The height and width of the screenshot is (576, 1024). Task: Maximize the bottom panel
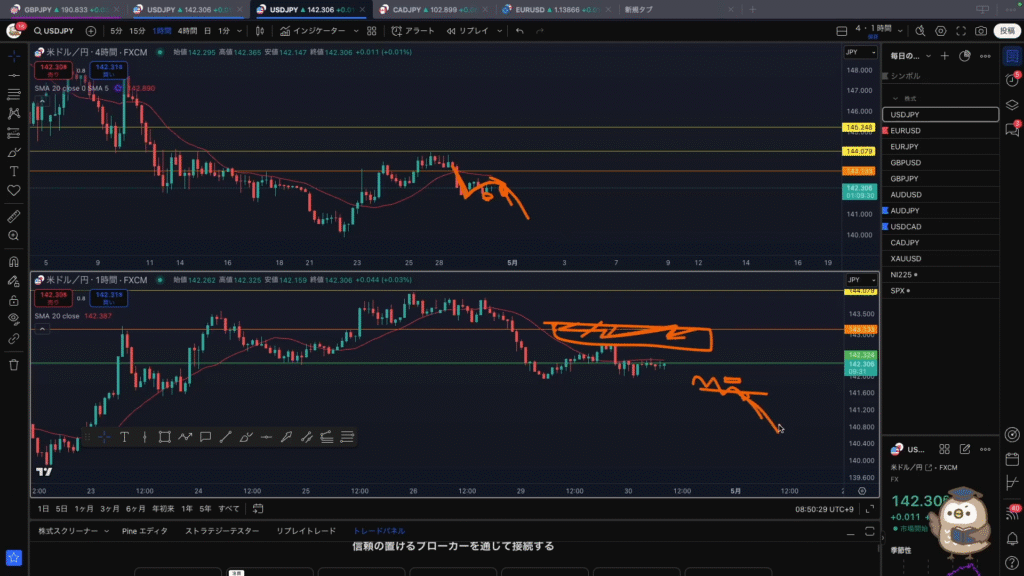click(870, 532)
